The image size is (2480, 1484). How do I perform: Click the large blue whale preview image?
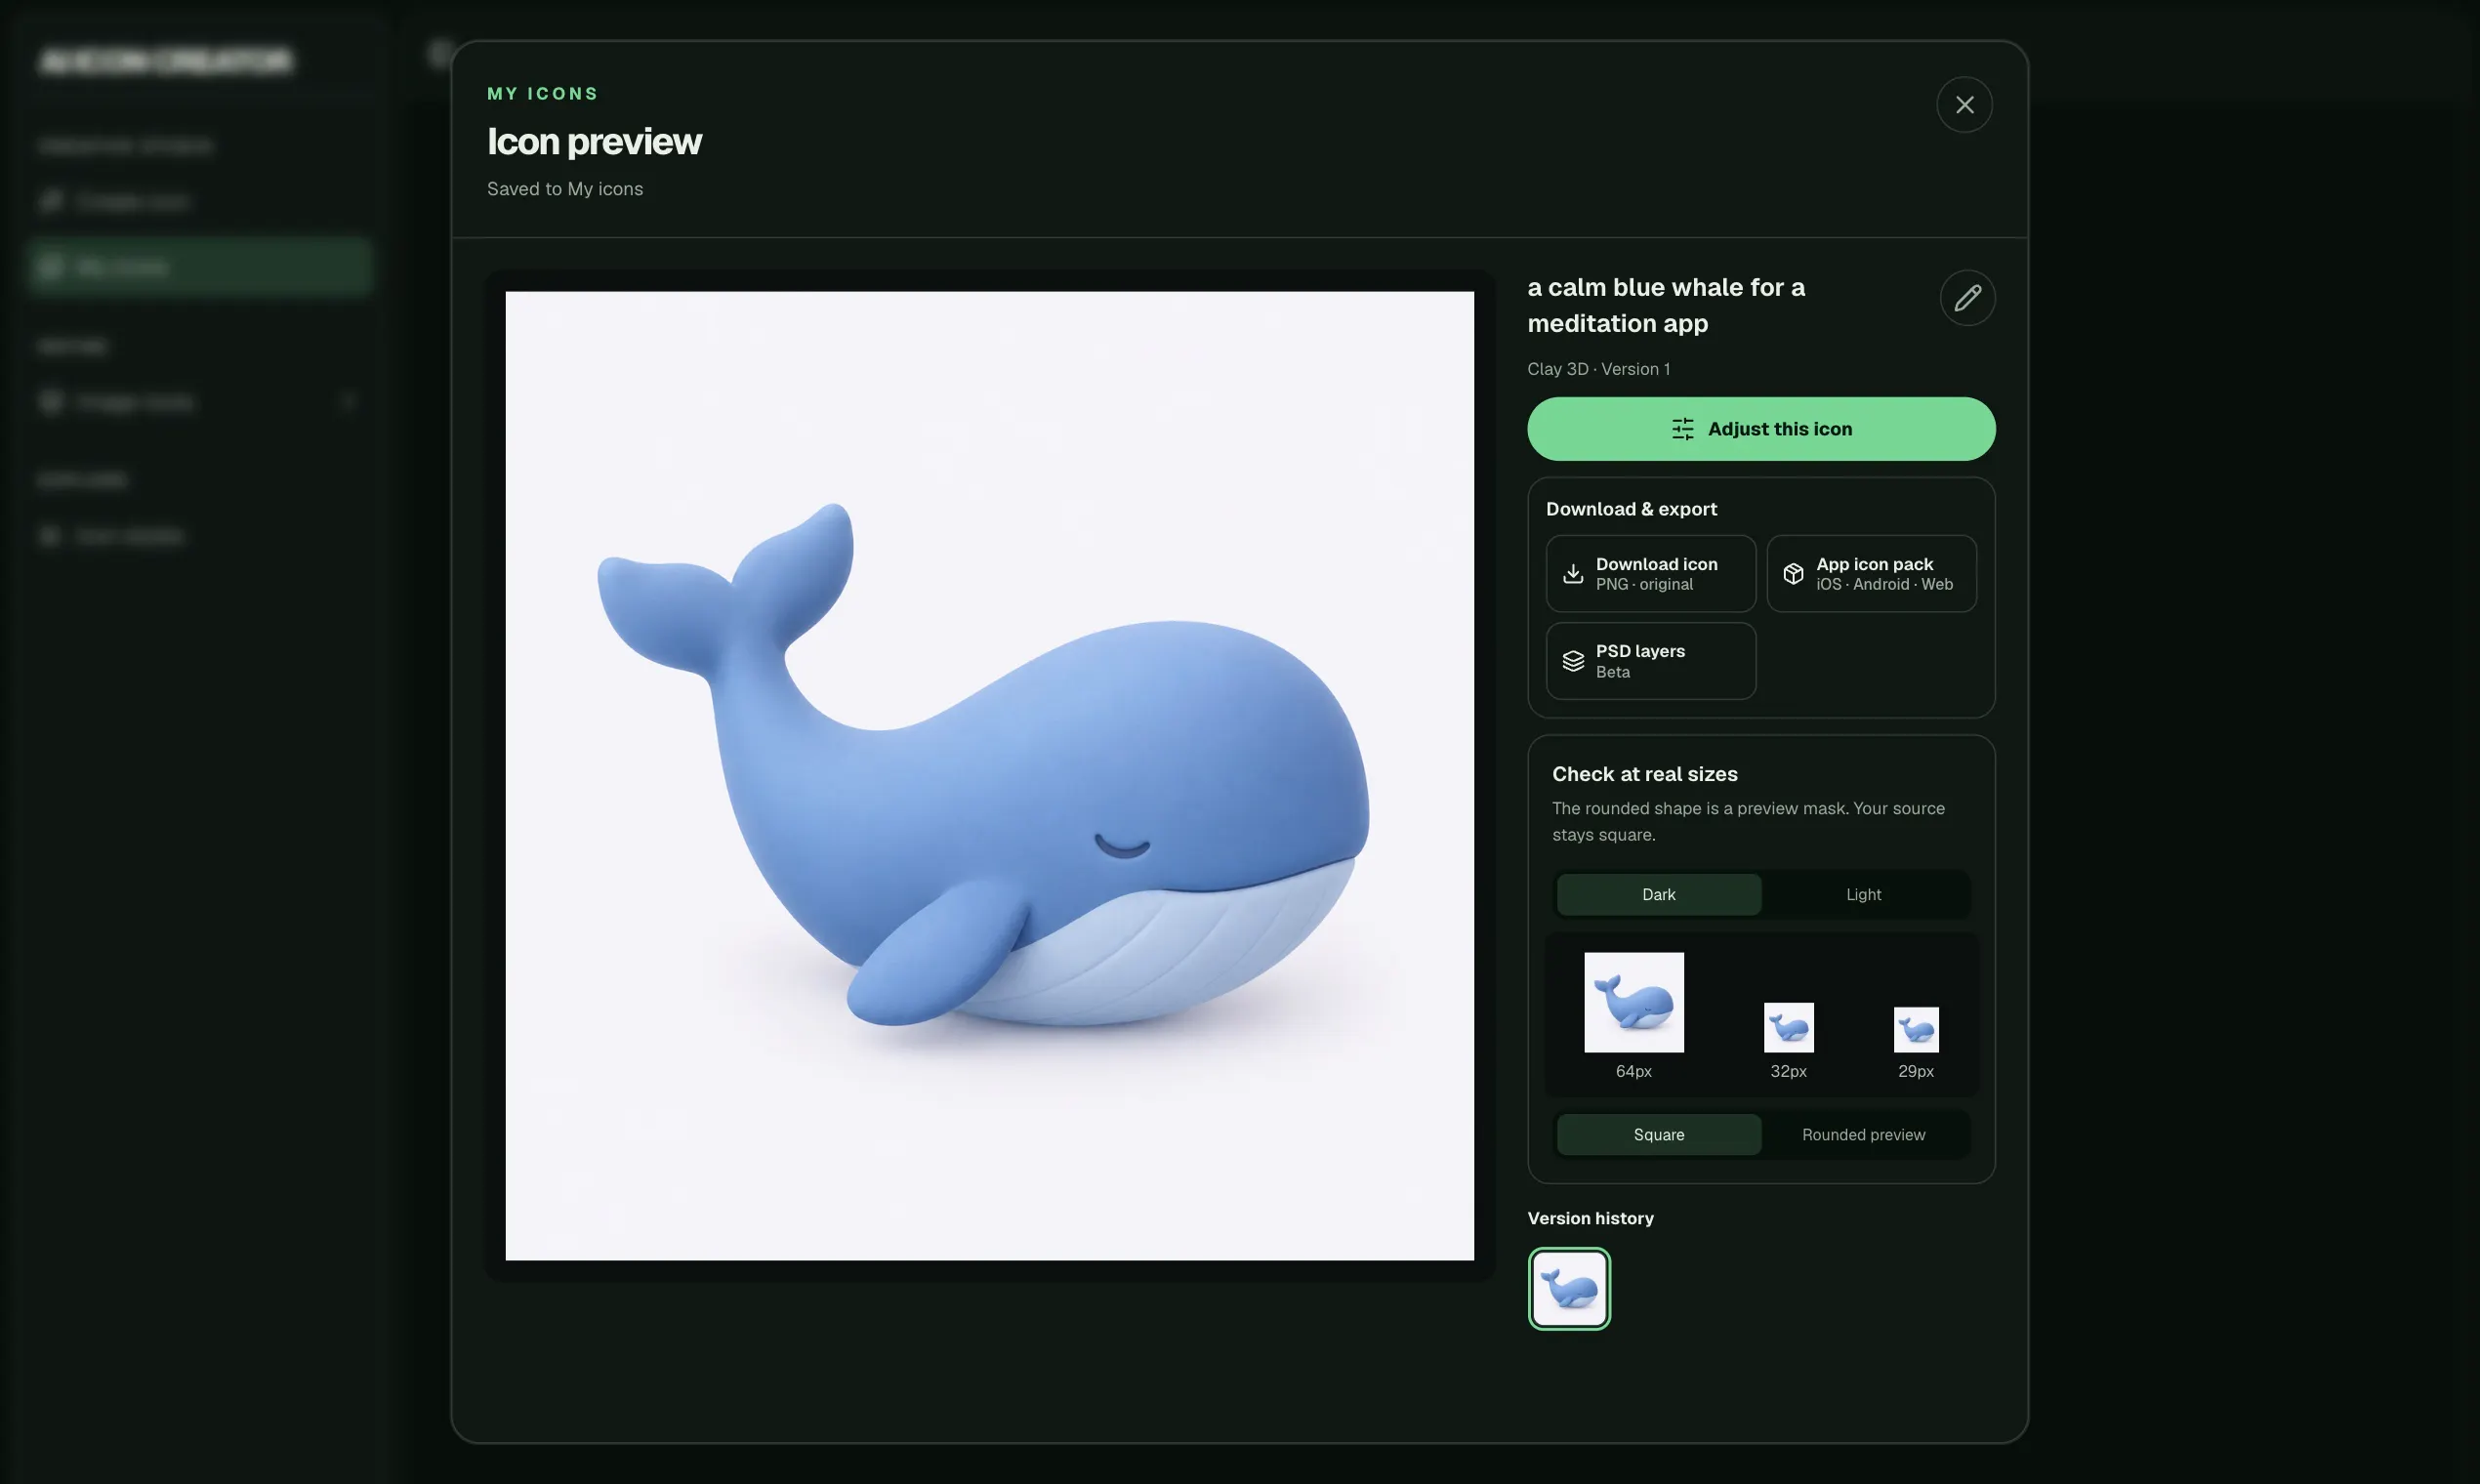pos(989,776)
